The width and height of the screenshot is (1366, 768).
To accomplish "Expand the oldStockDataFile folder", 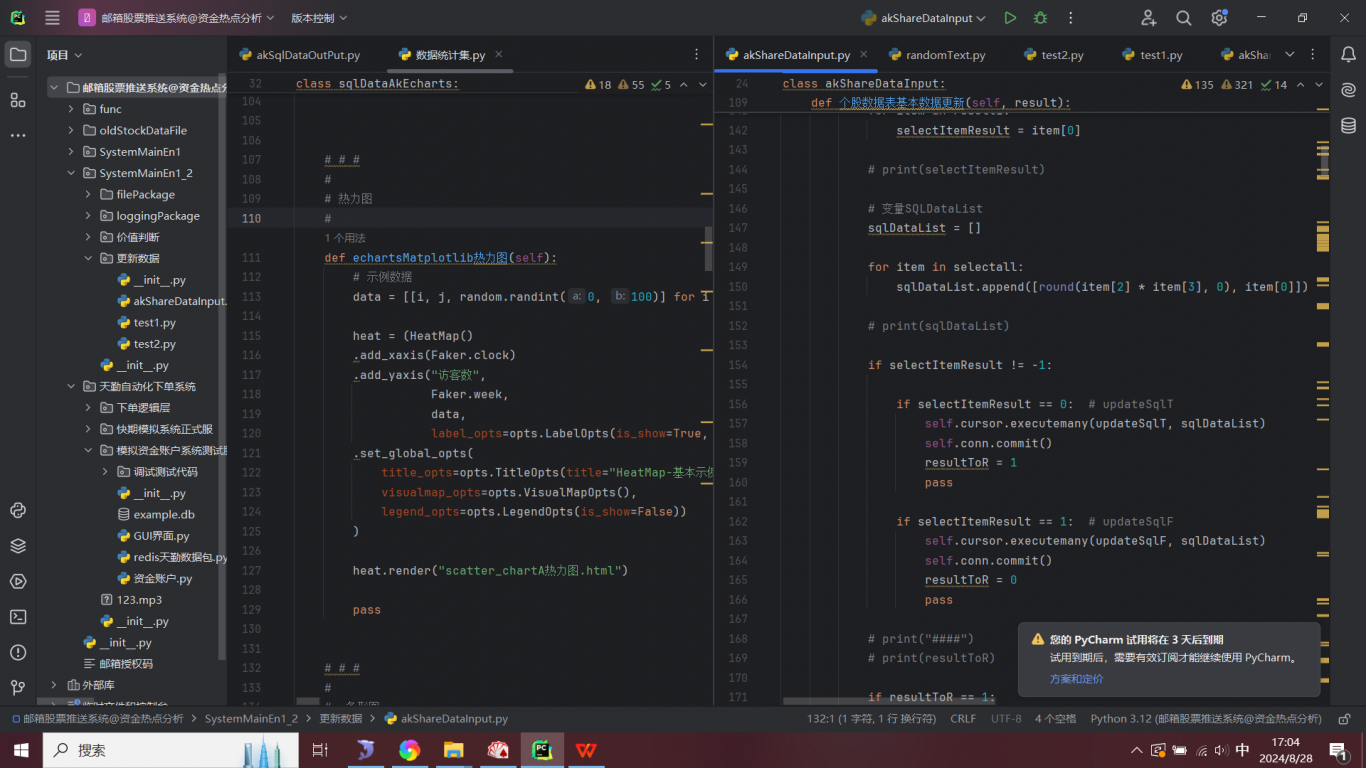I will coord(71,130).
